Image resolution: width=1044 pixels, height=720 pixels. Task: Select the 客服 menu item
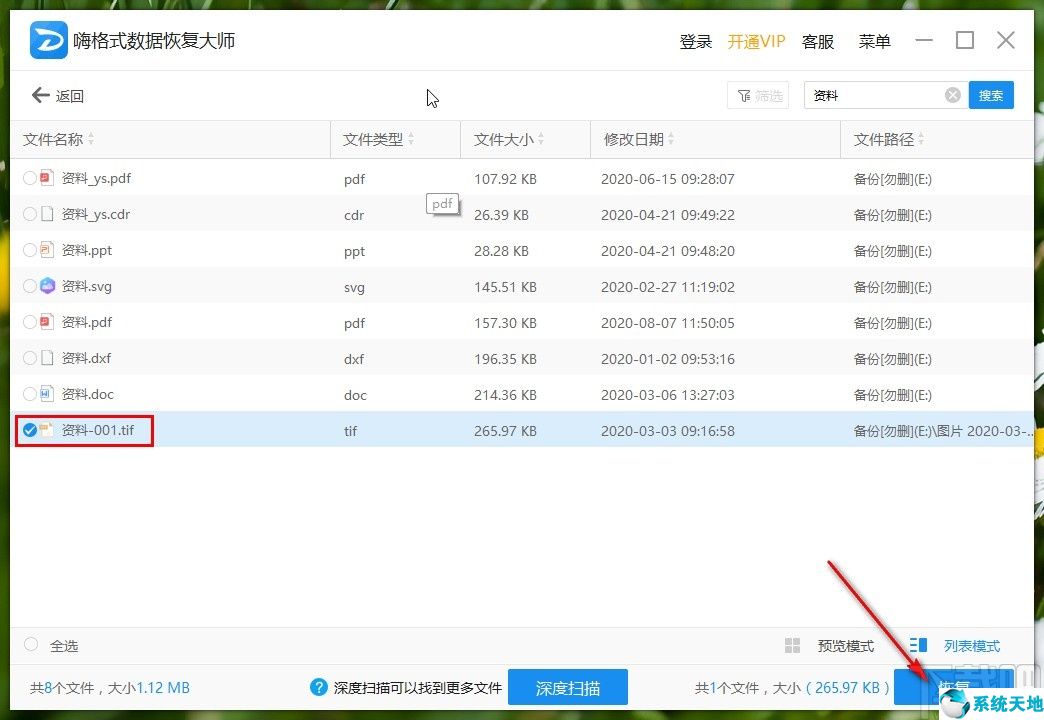coord(817,41)
